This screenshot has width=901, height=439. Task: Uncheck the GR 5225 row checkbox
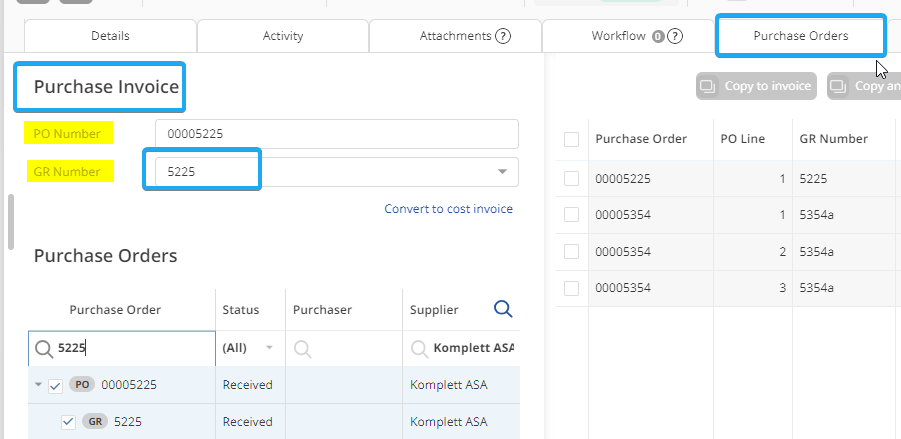[68, 421]
